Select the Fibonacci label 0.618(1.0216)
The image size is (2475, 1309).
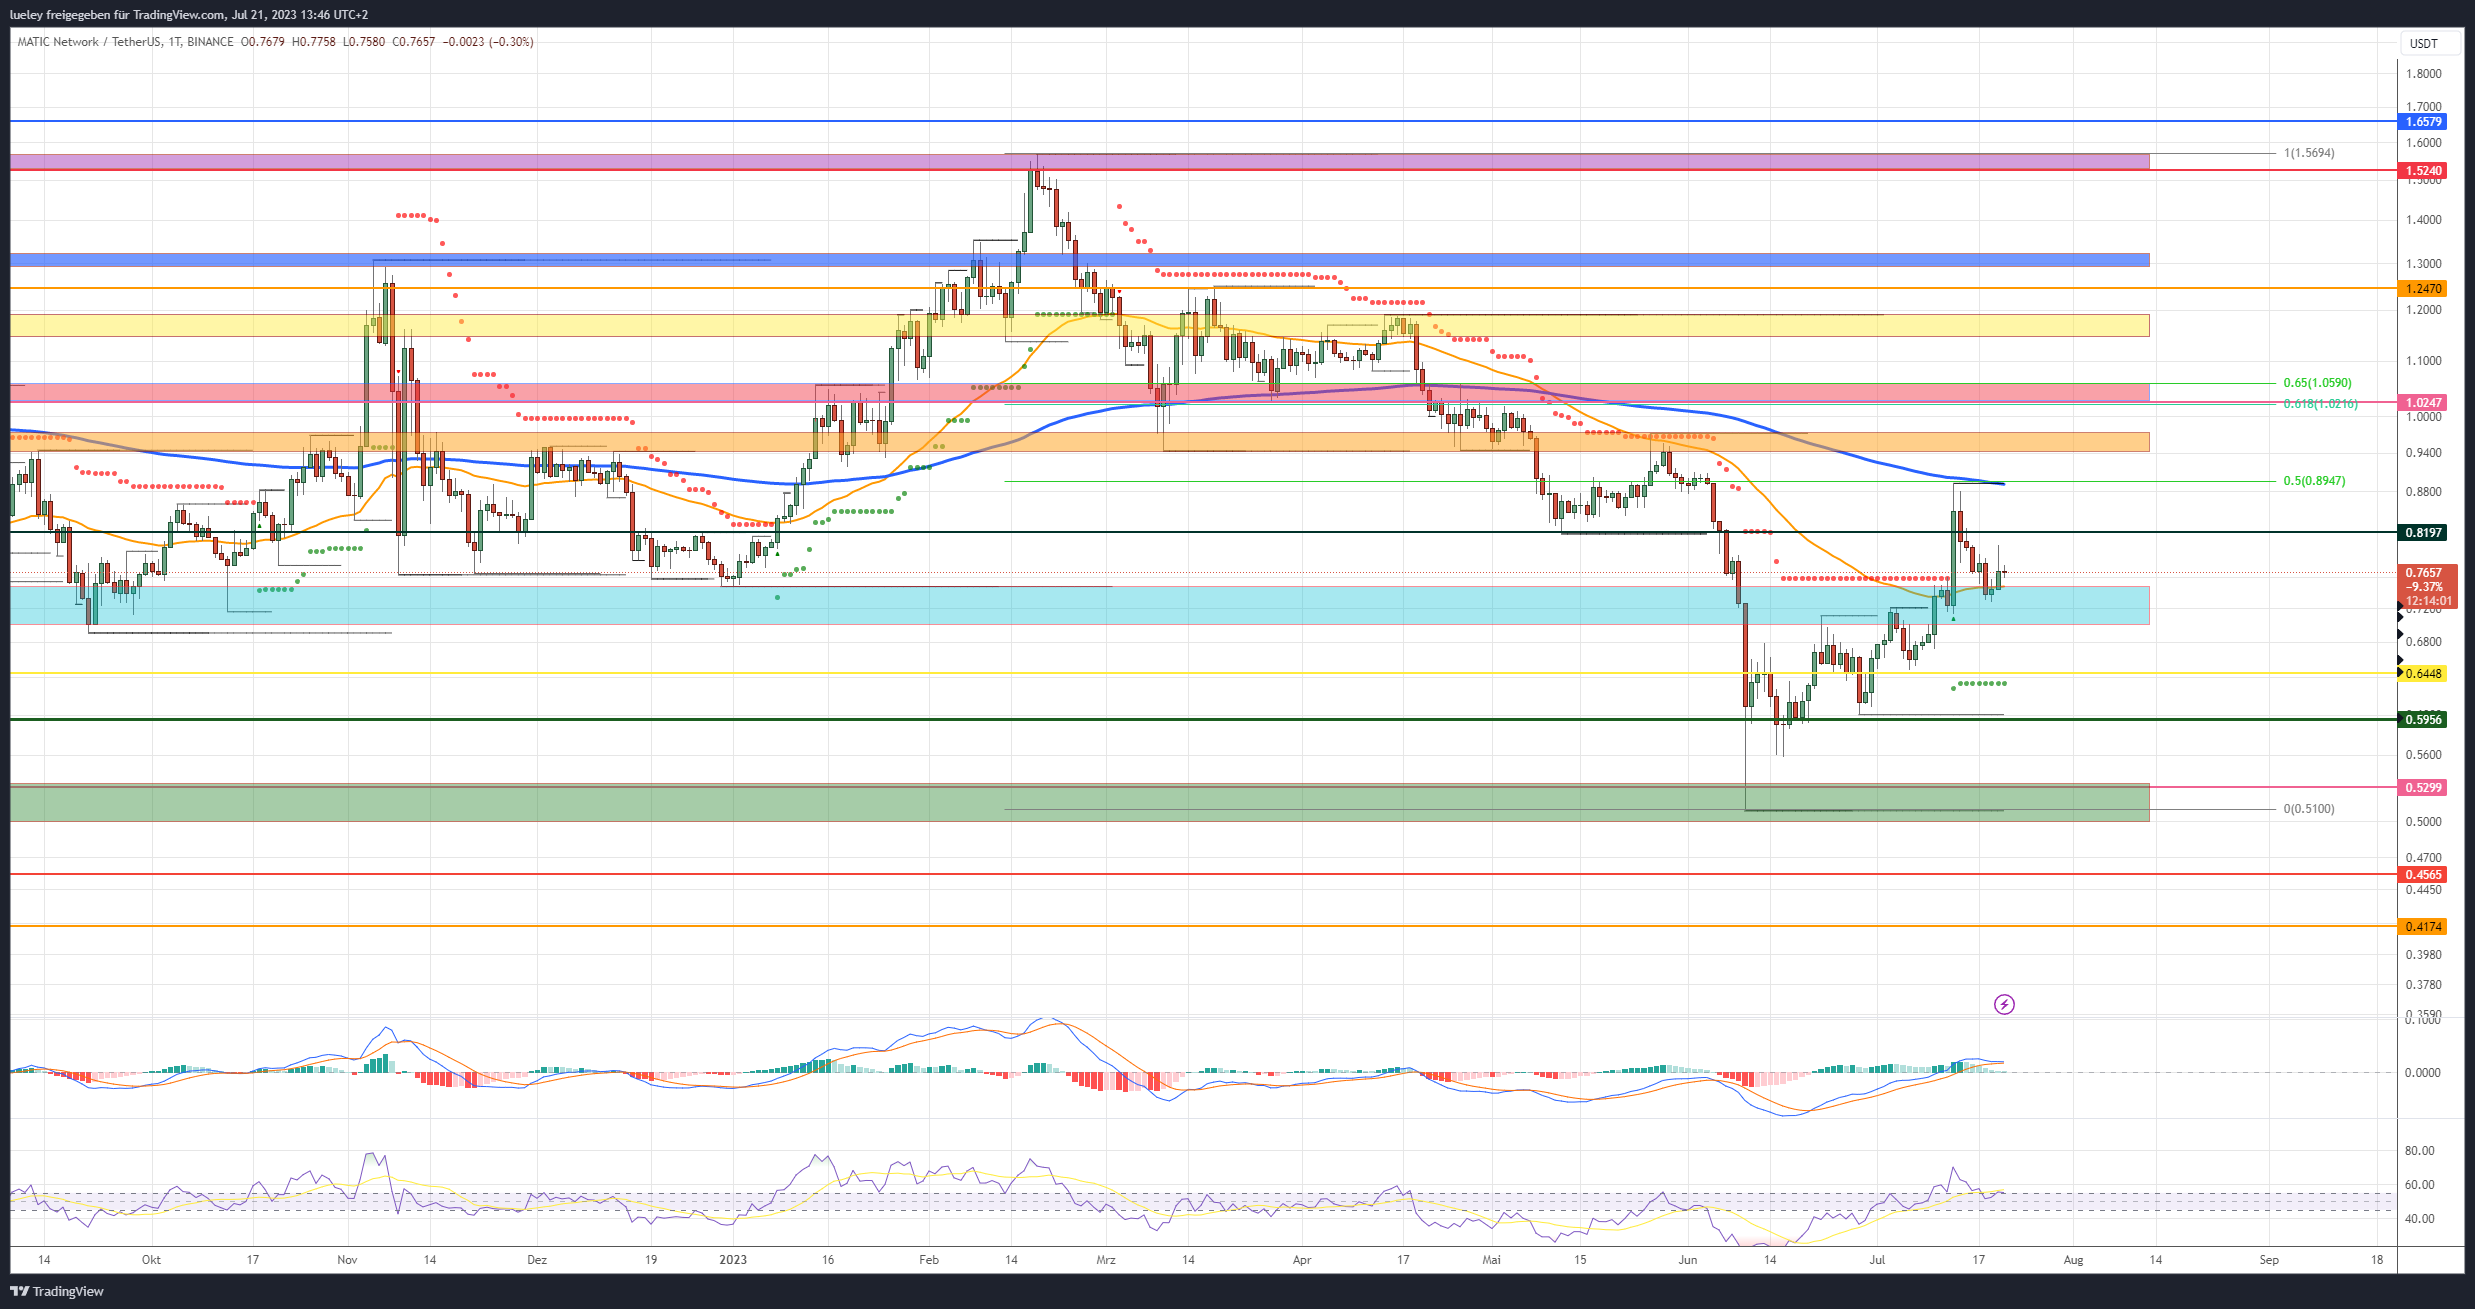click(2320, 404)
